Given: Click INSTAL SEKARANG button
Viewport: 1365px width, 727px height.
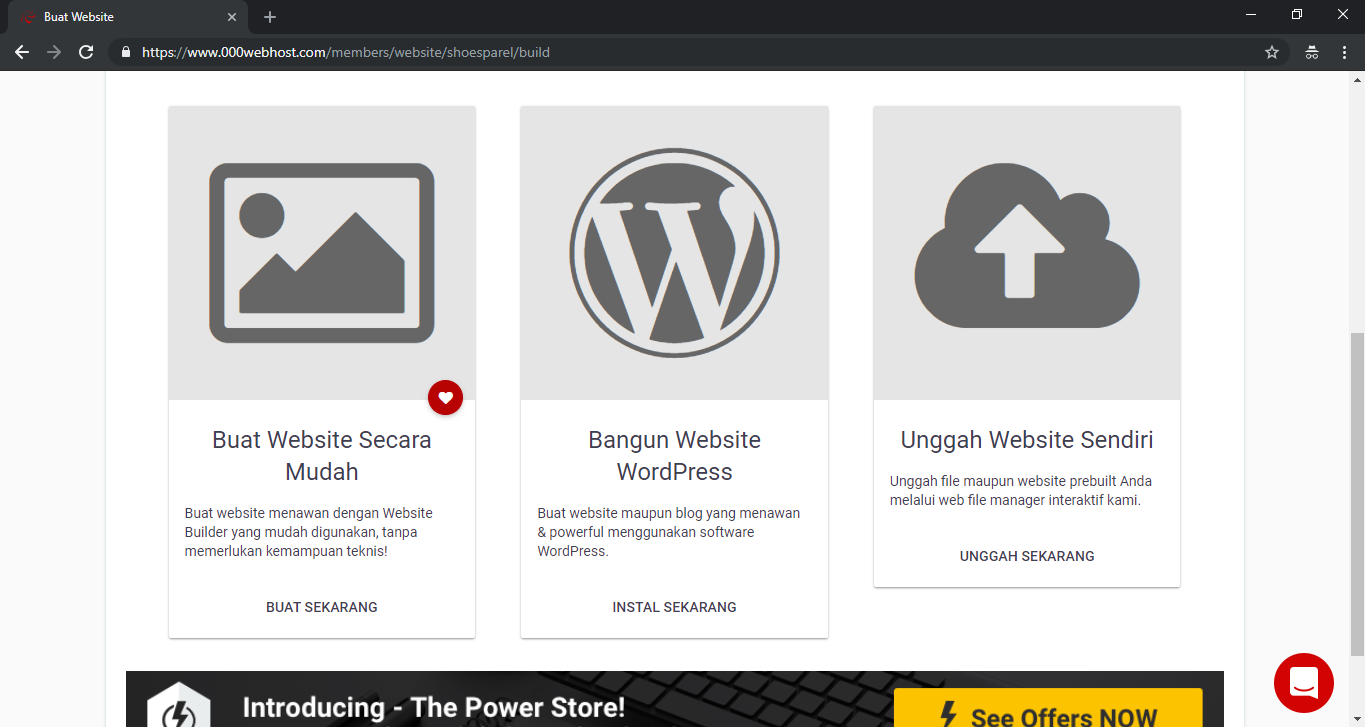Looking at the screenshot, I should click(675, 607).
